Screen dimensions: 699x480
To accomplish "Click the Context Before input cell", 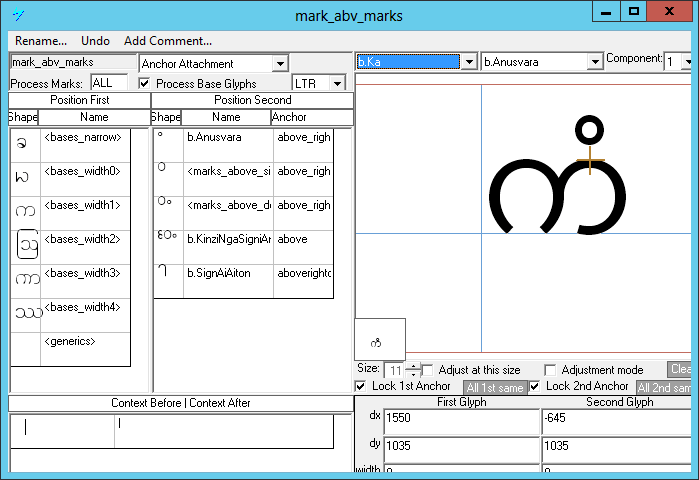I will (62, 431).
